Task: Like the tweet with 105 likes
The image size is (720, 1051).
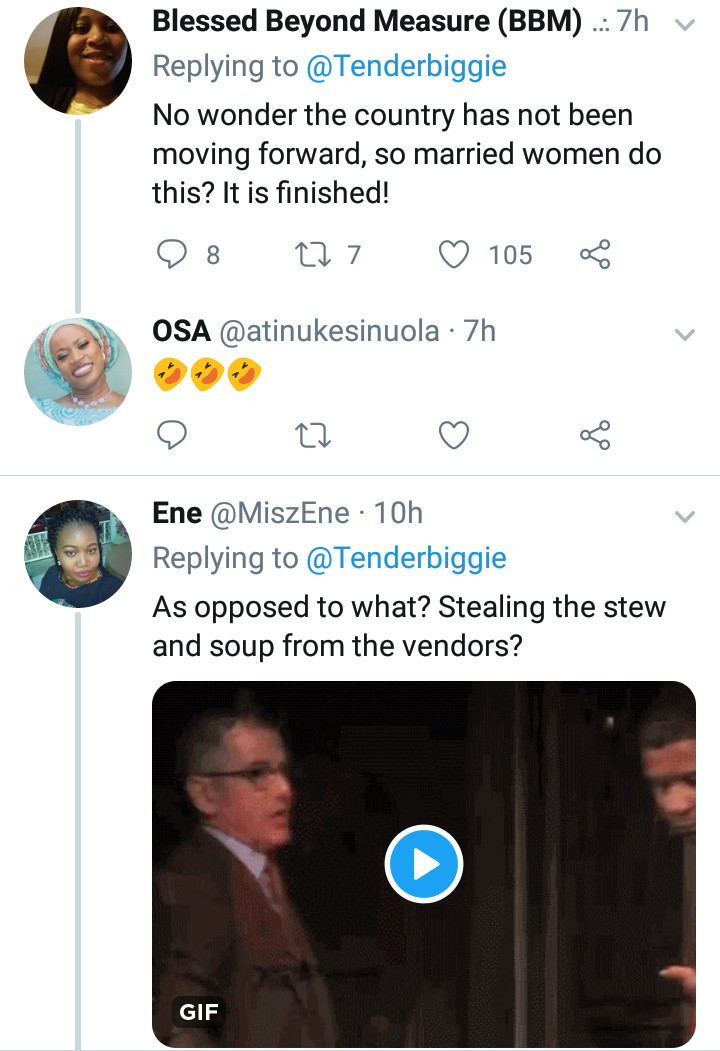Action: click(454, 254)
